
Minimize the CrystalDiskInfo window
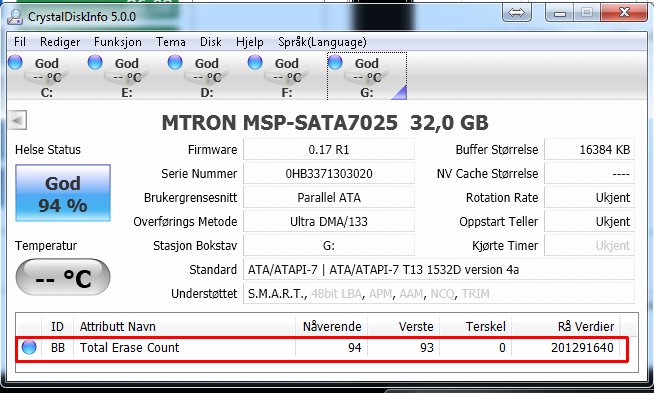click(559, 13)
